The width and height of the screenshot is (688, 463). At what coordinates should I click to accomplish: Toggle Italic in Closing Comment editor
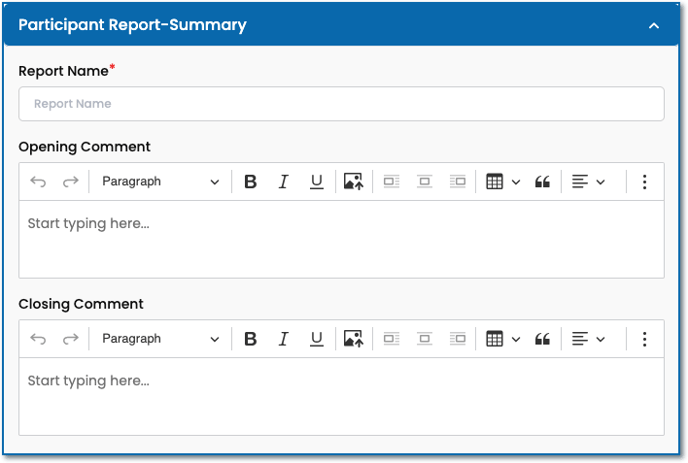coord(283,339)
